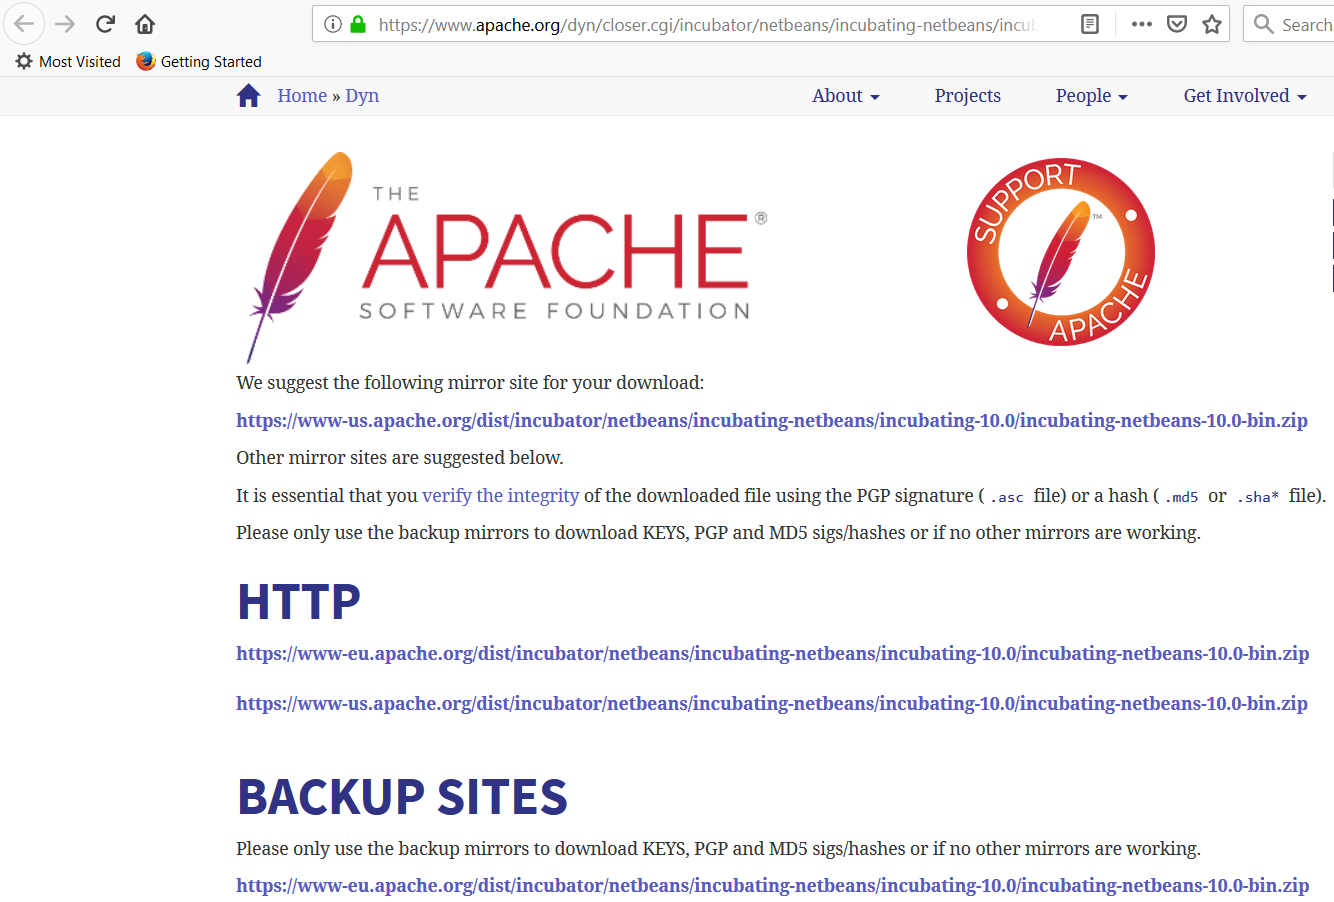1334x902 pixels.
Task: Open the suggested www-us mirror download link
Action: pyautogui.click(x=772, y=420)
